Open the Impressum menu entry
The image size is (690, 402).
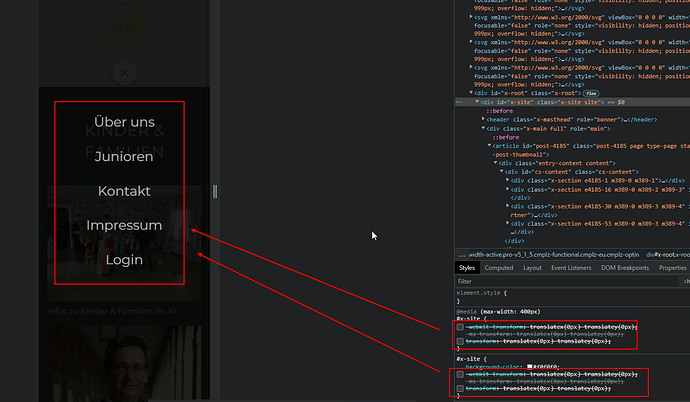(124, 225)
